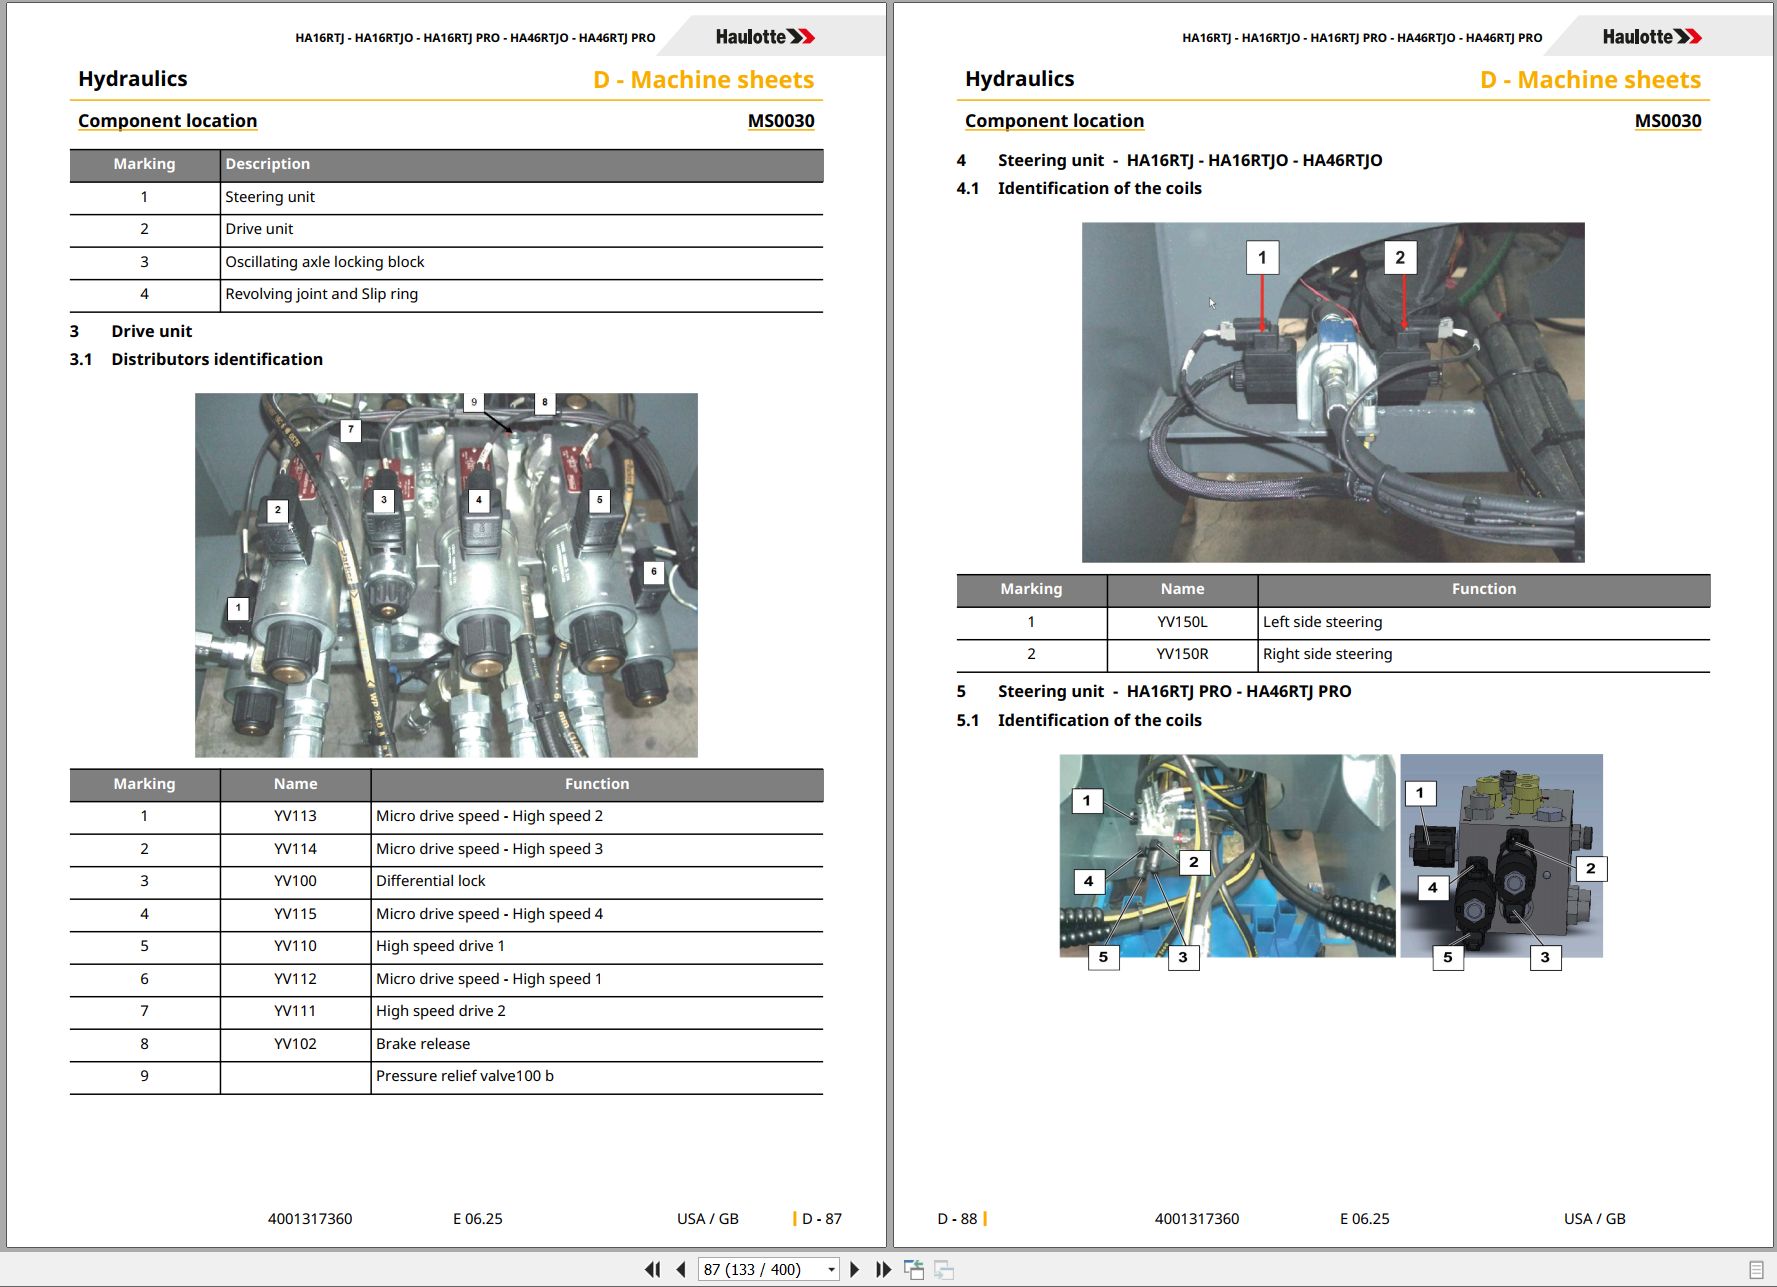Click Component location heading on the right page
The height and width of the screenshot is (1287, 1777).
click(x=1054, y=121)
